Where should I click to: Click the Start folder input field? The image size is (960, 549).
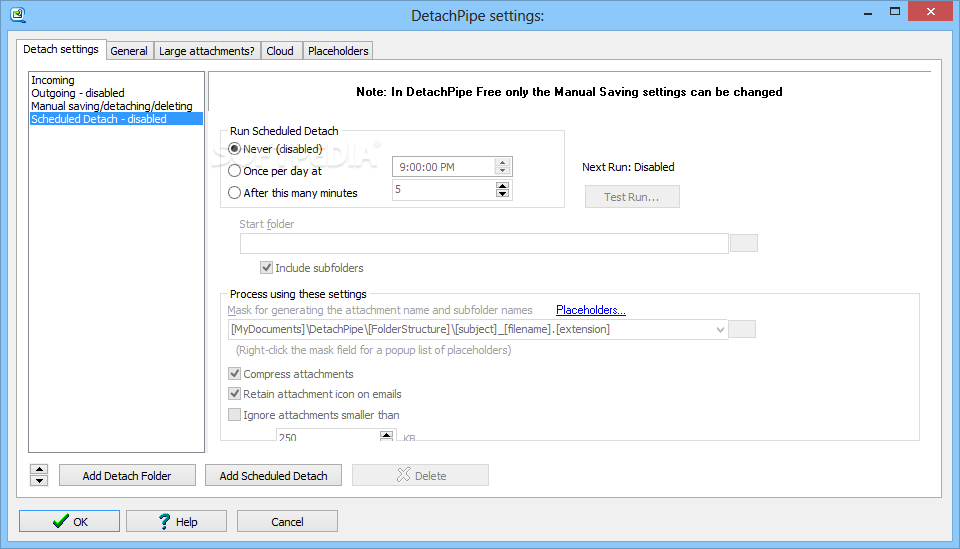pos(484,244)
